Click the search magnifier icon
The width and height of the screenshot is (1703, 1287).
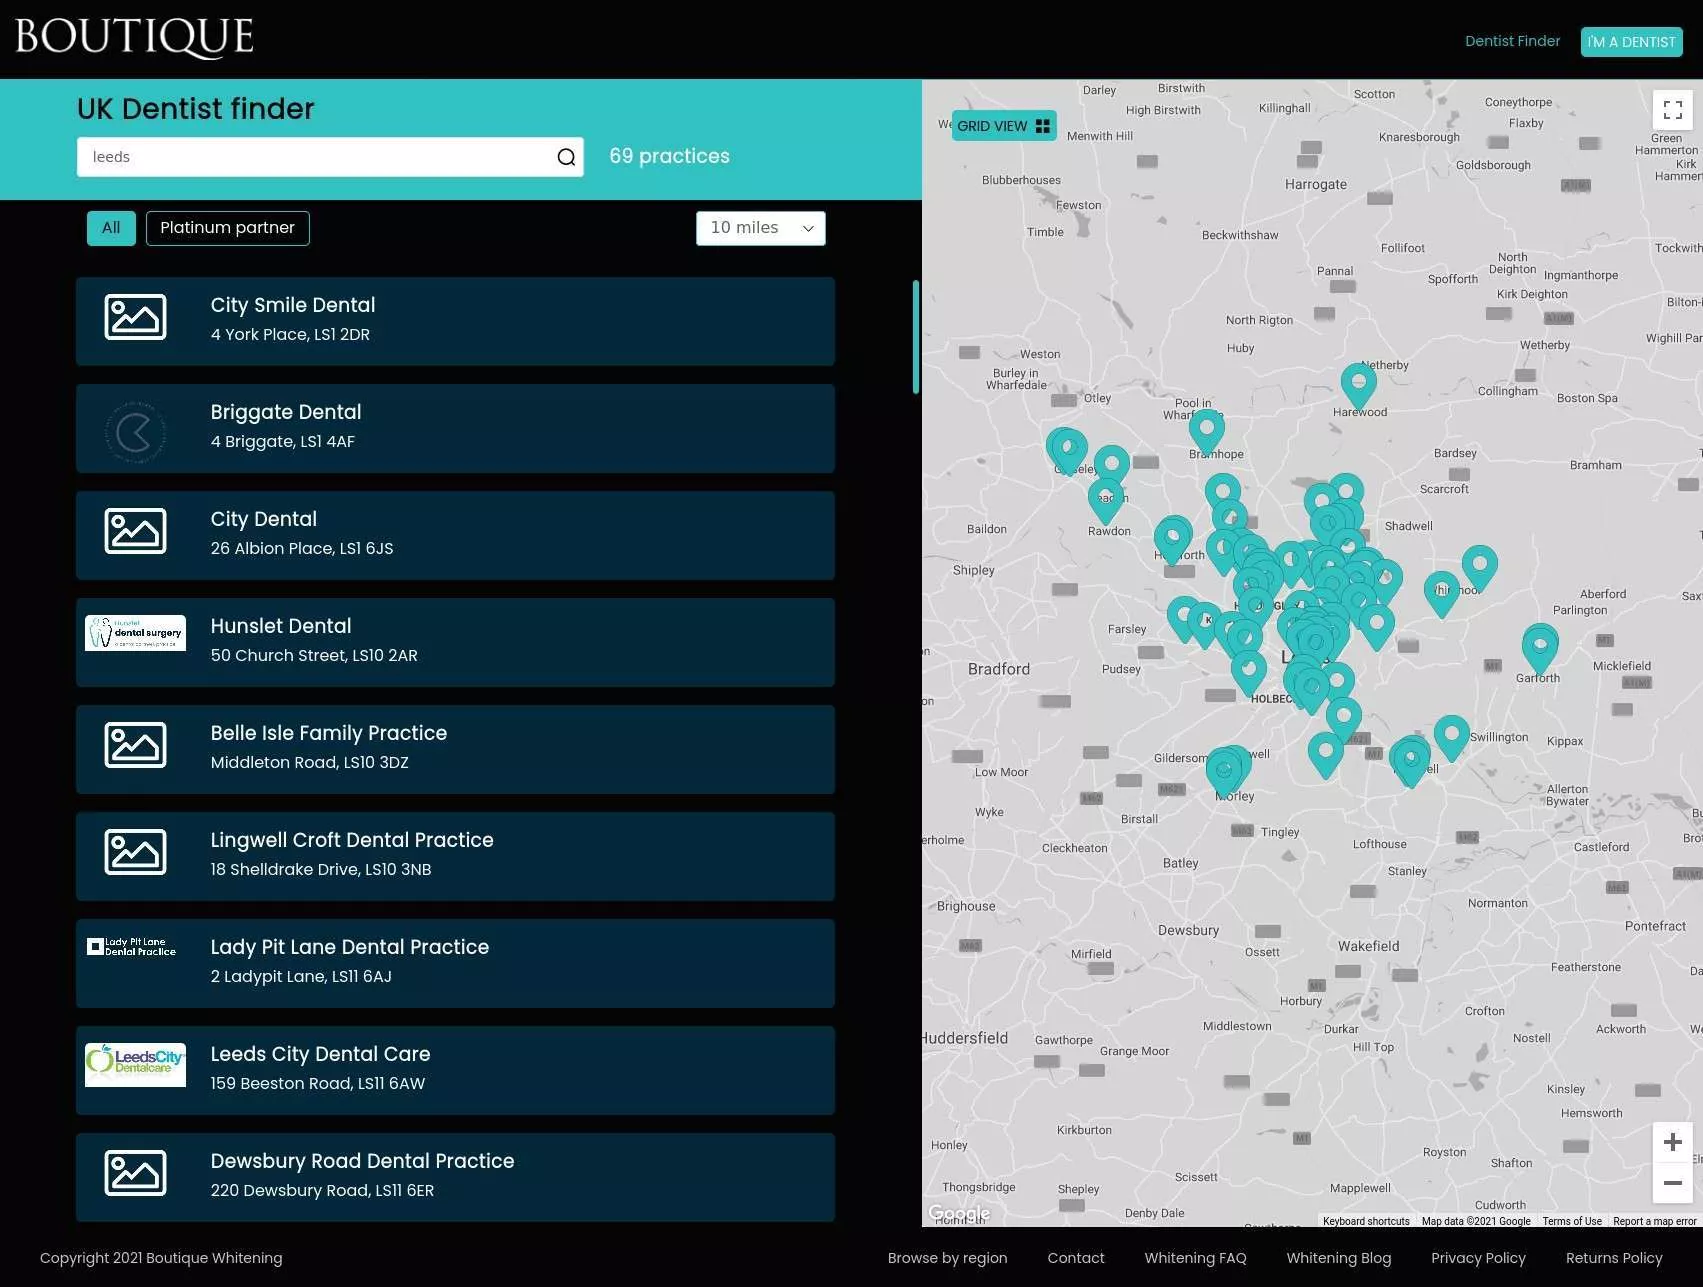(566, 157)
